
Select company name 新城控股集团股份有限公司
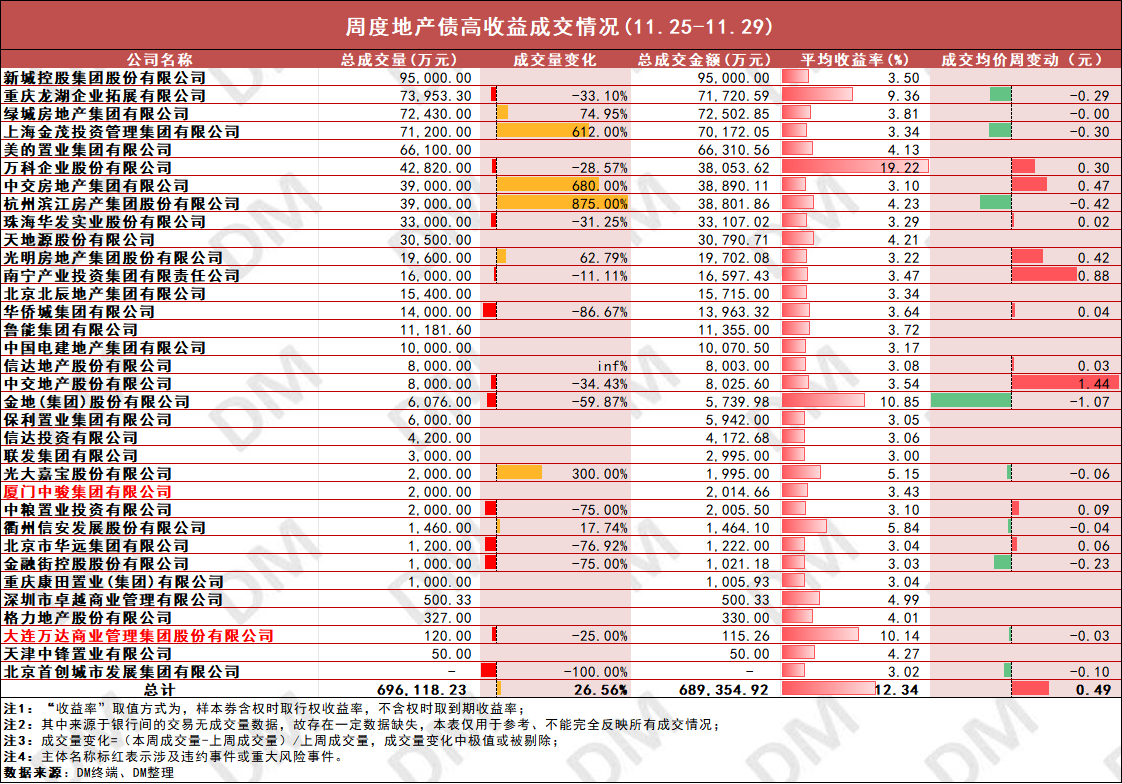(104, 77)
